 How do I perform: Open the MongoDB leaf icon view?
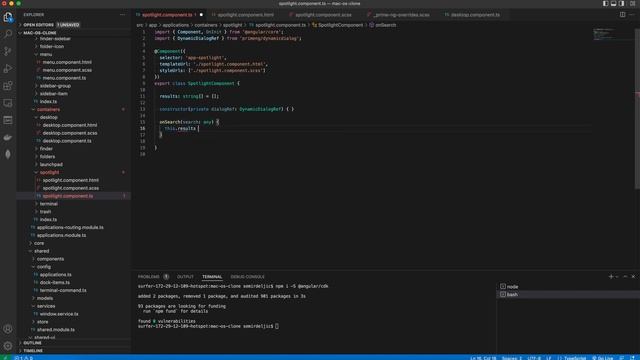8,154
